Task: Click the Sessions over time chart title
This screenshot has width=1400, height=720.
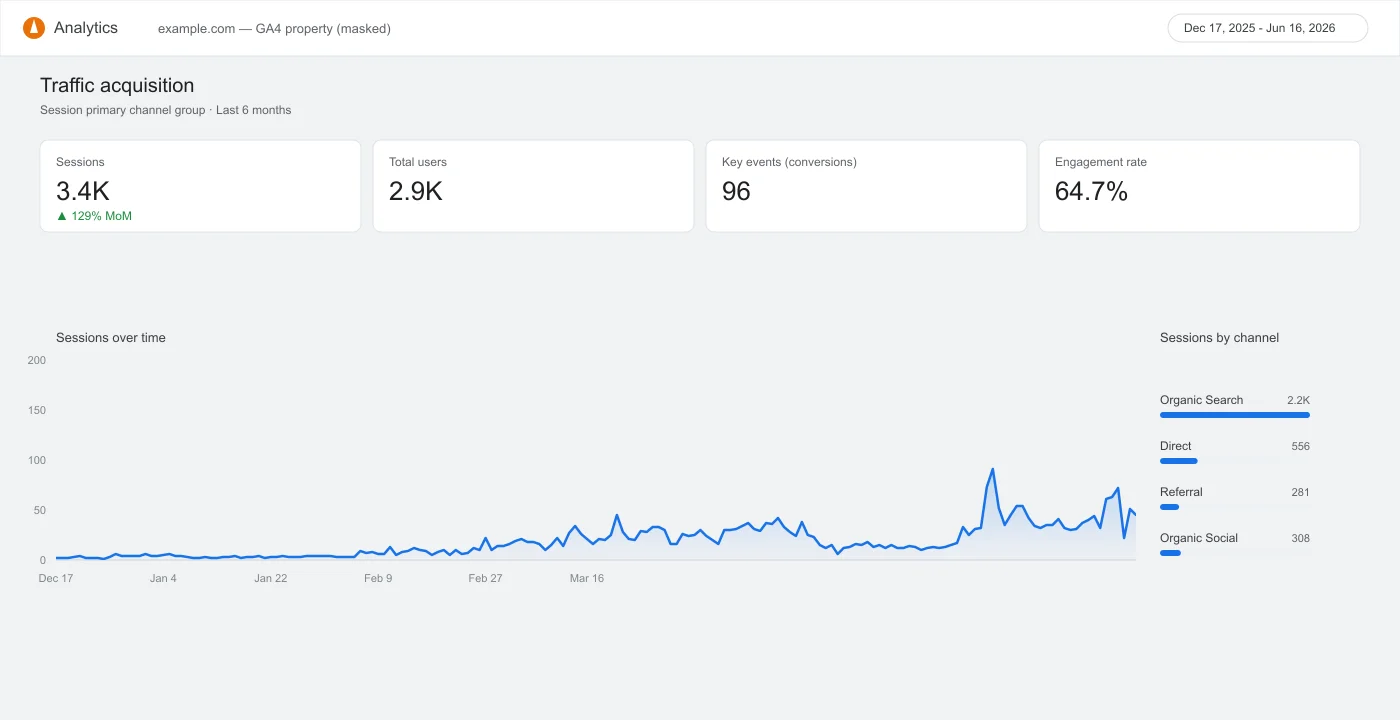Action: click(x=111, y=338)
